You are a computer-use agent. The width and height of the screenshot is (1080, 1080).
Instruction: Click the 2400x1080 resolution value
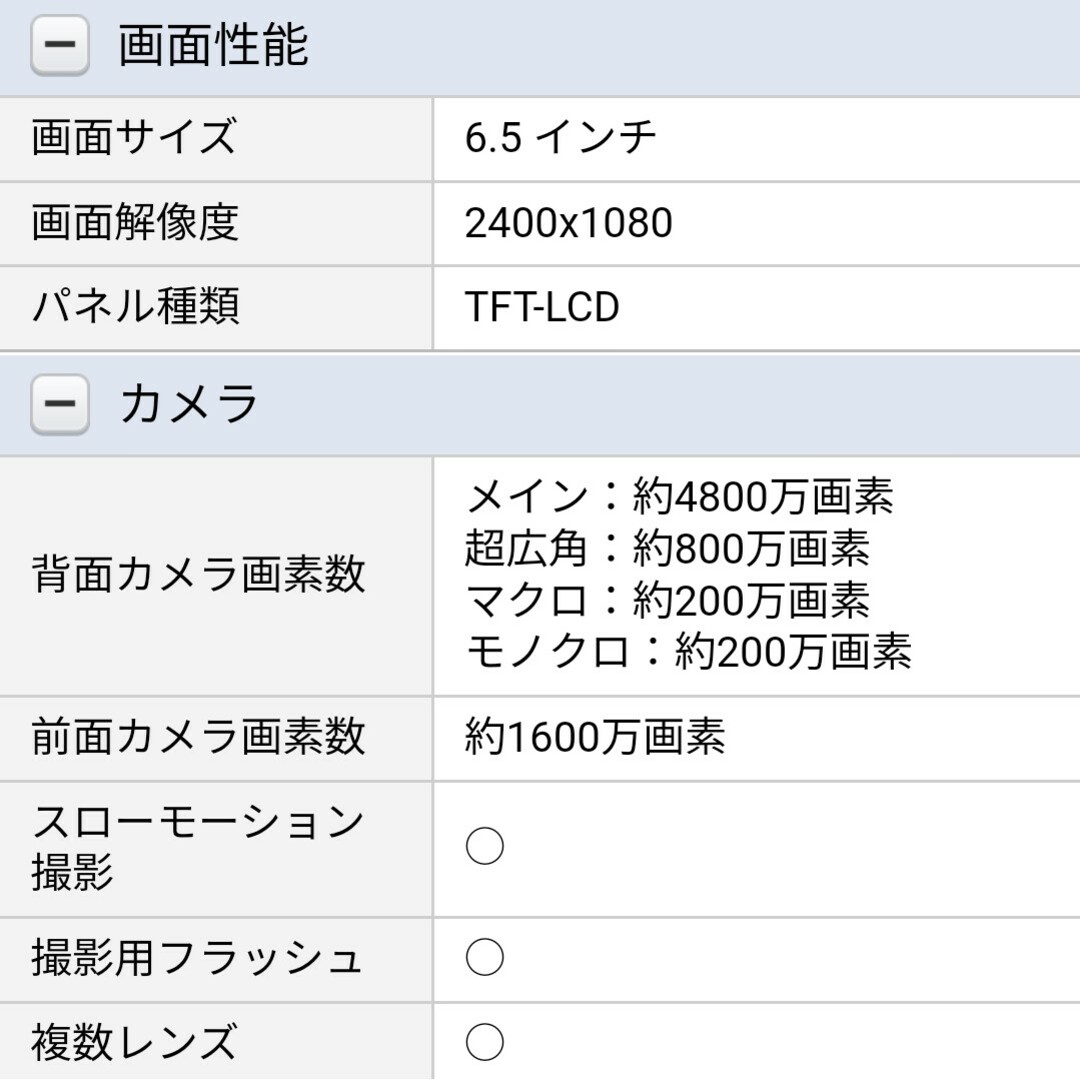(x=568, y=223)
